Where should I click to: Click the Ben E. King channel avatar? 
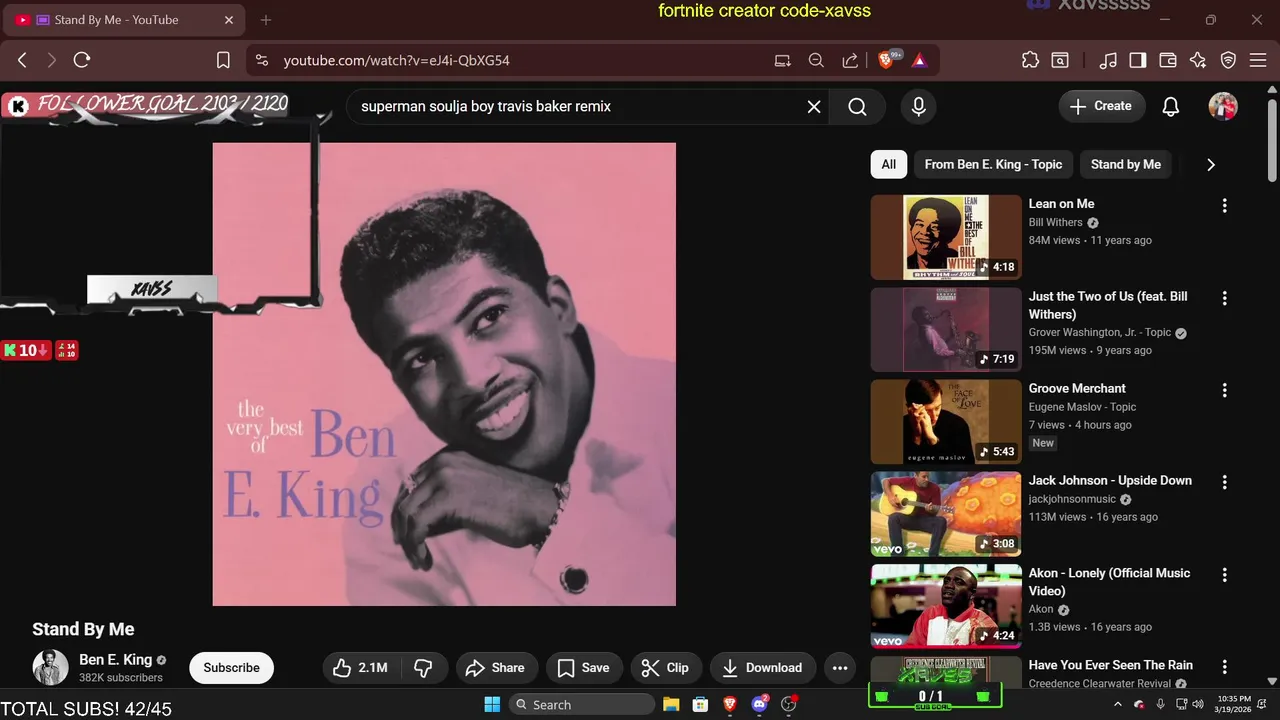(x=50, y=668)
